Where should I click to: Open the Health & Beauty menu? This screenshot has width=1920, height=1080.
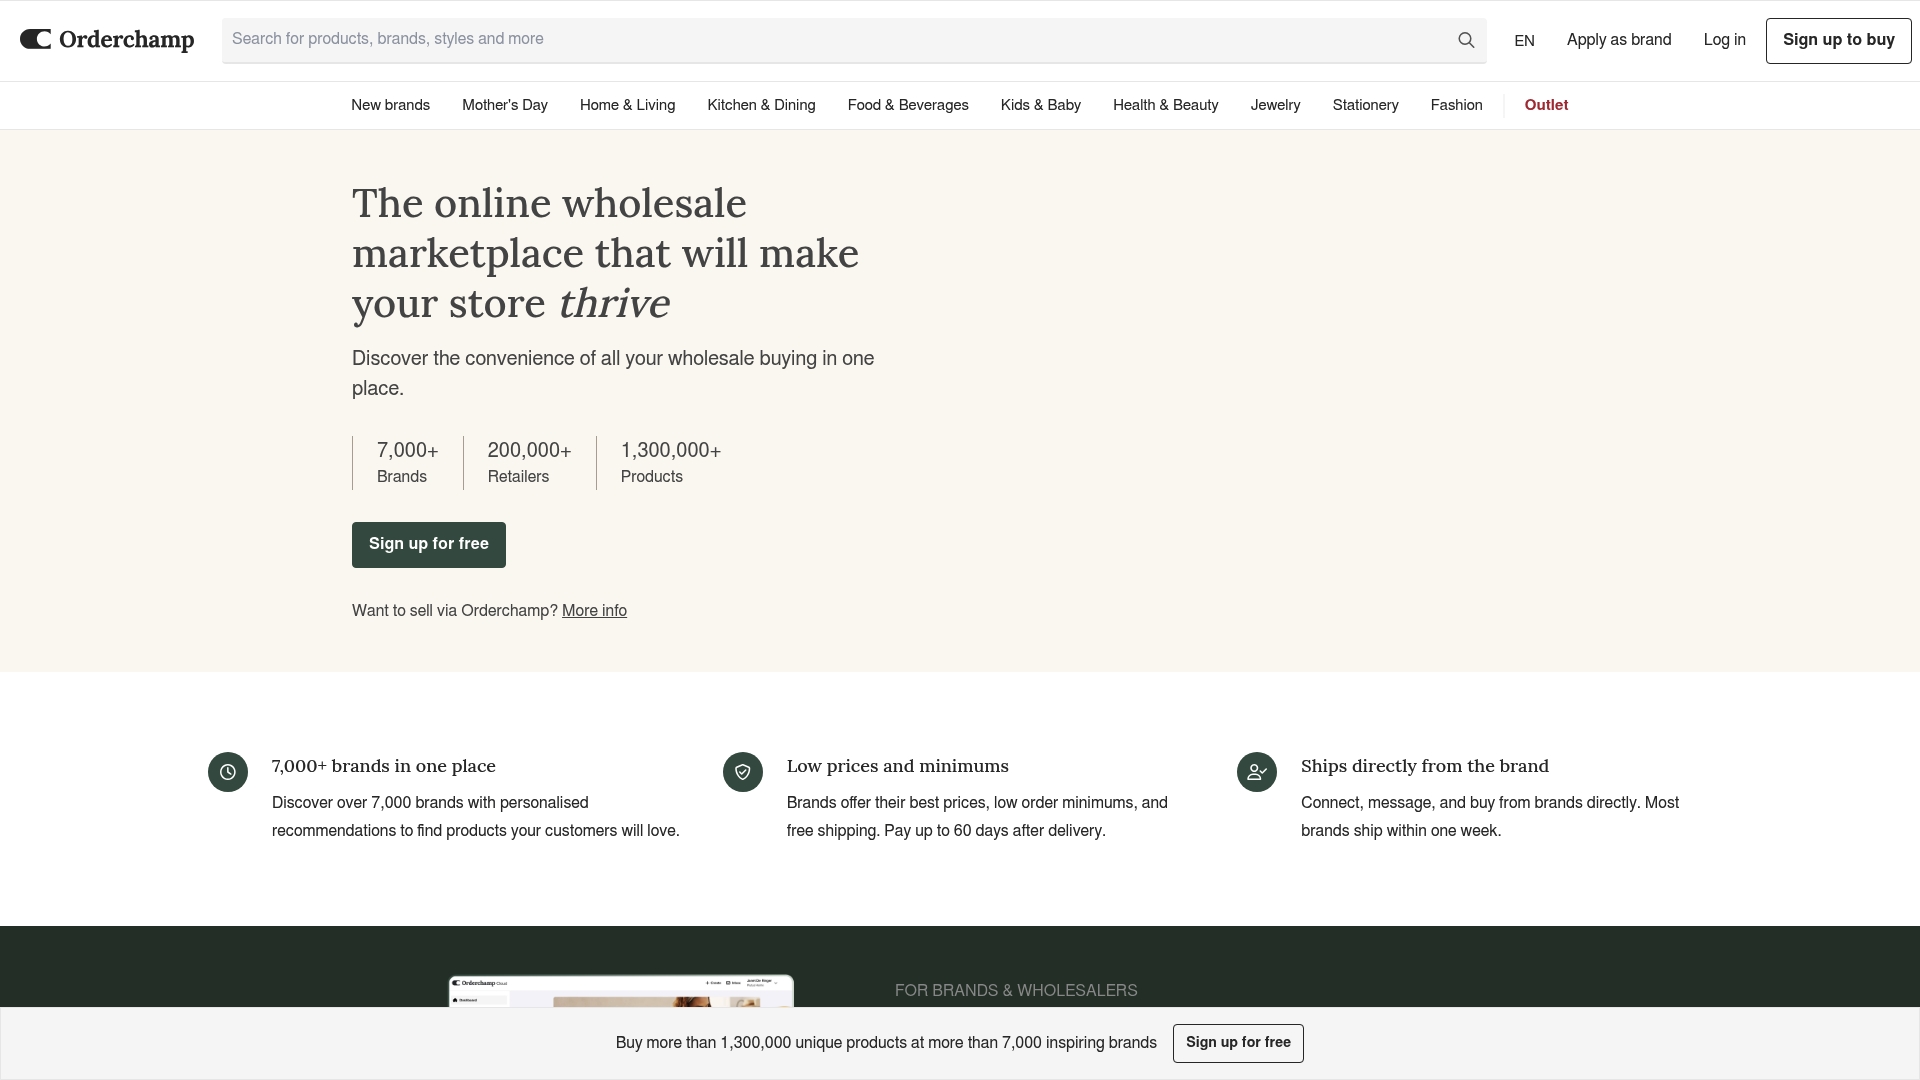click(x=1165, y=105)
